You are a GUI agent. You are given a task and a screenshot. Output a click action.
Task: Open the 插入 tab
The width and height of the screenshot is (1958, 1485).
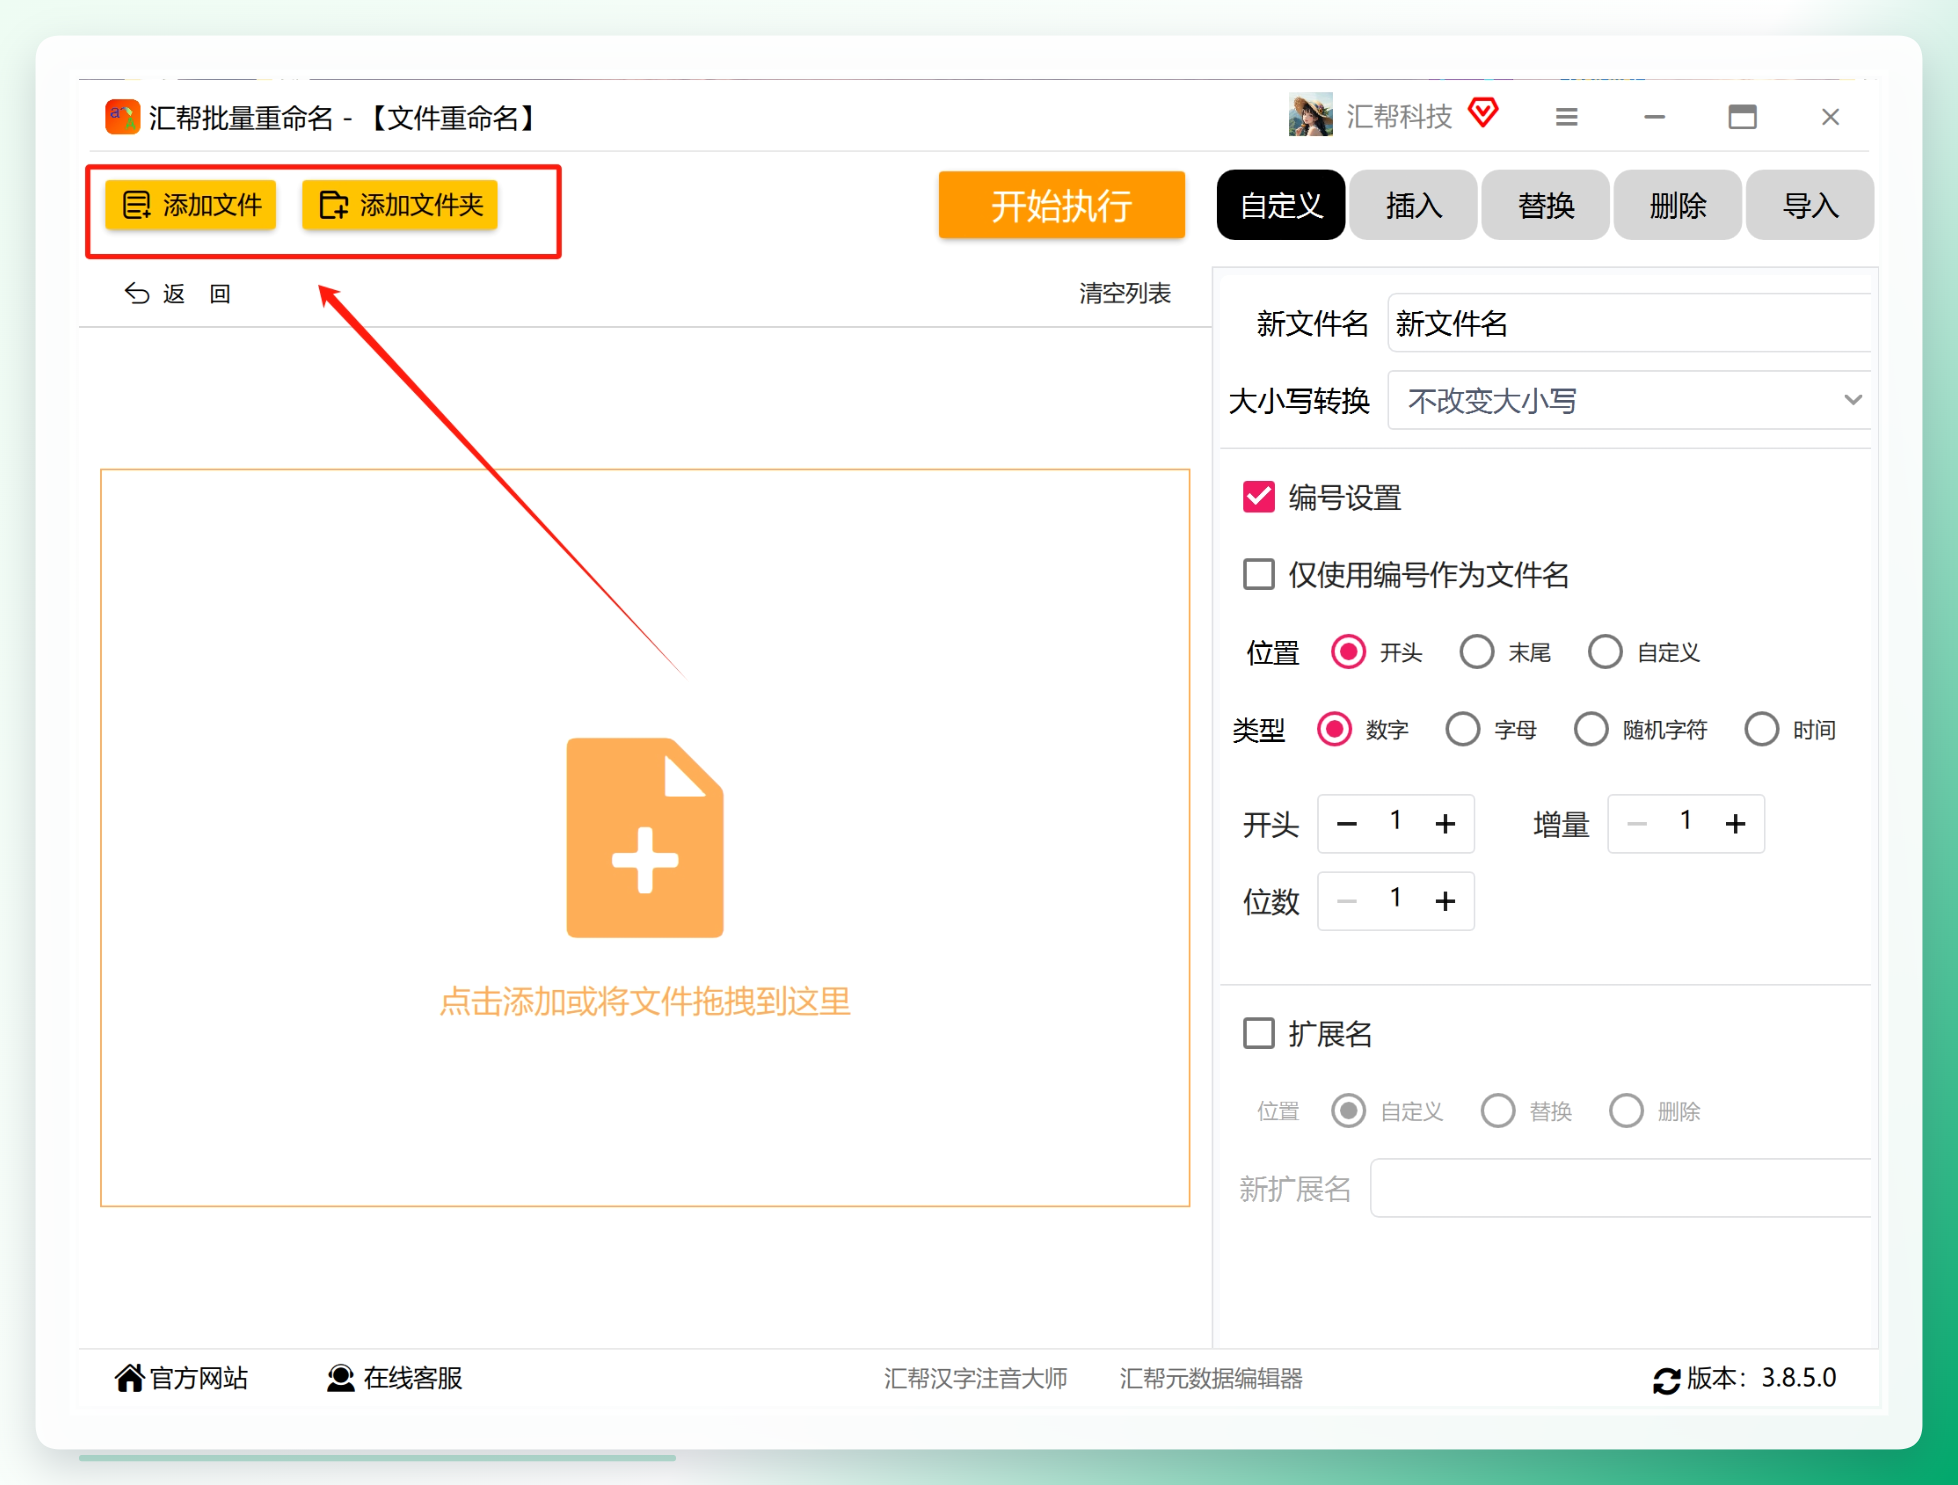[1413, 205]
